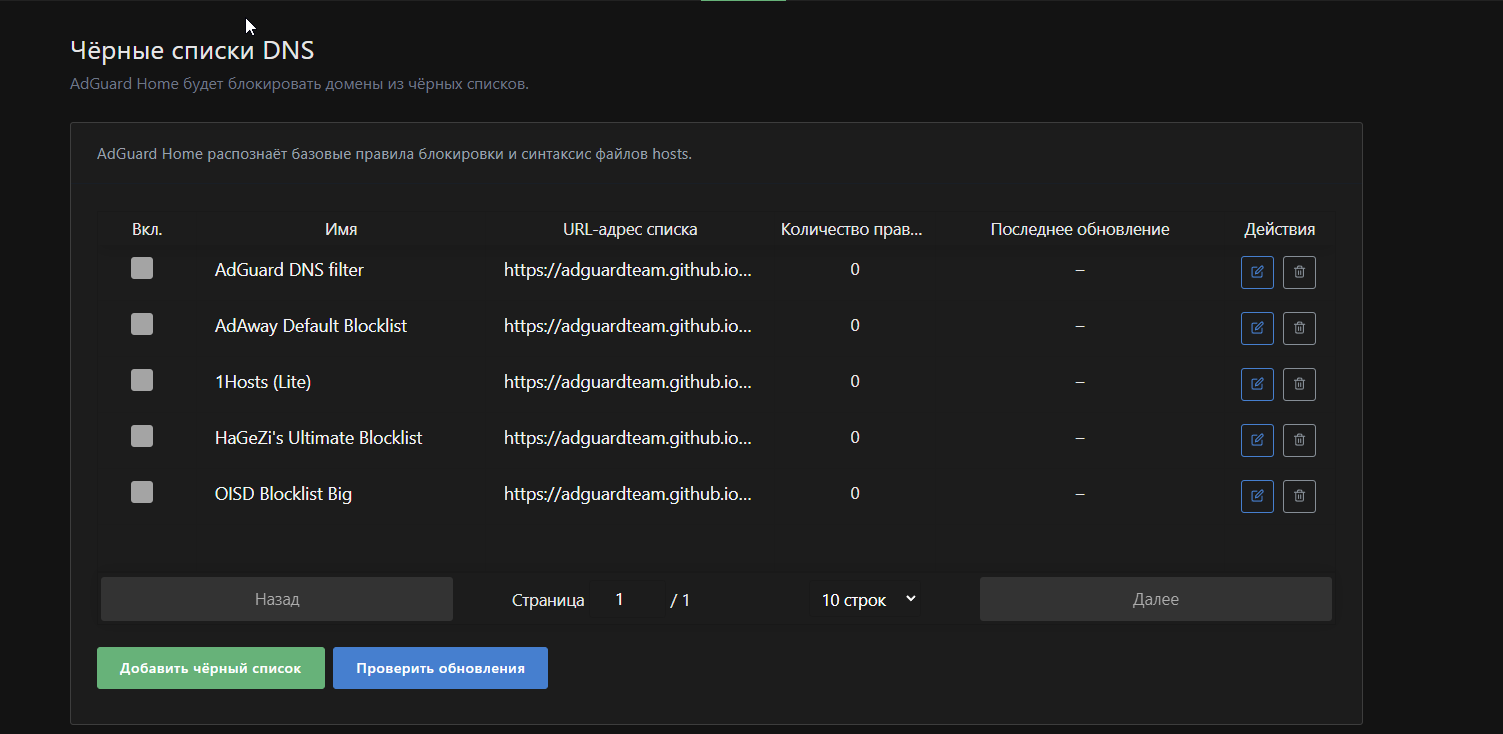The image size is (1503, 734).
Task: Sort by the Имя column header
Action: click(341, 230)
